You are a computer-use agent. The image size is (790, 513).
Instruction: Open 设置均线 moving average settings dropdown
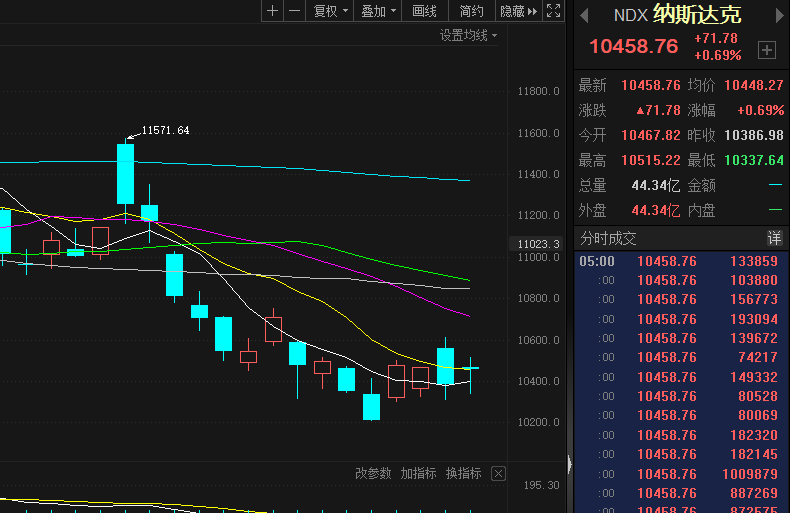(x=468, y=35)
